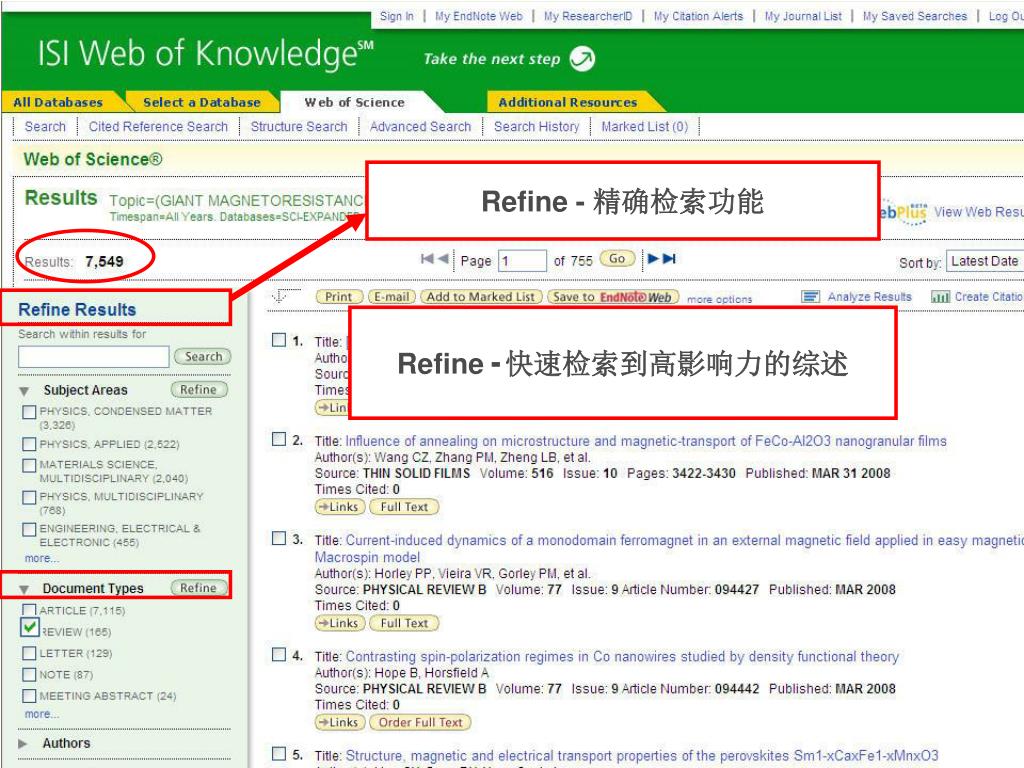Open My Citation Alerts link
Viewport: 1024px width, 768px height.
698,16
